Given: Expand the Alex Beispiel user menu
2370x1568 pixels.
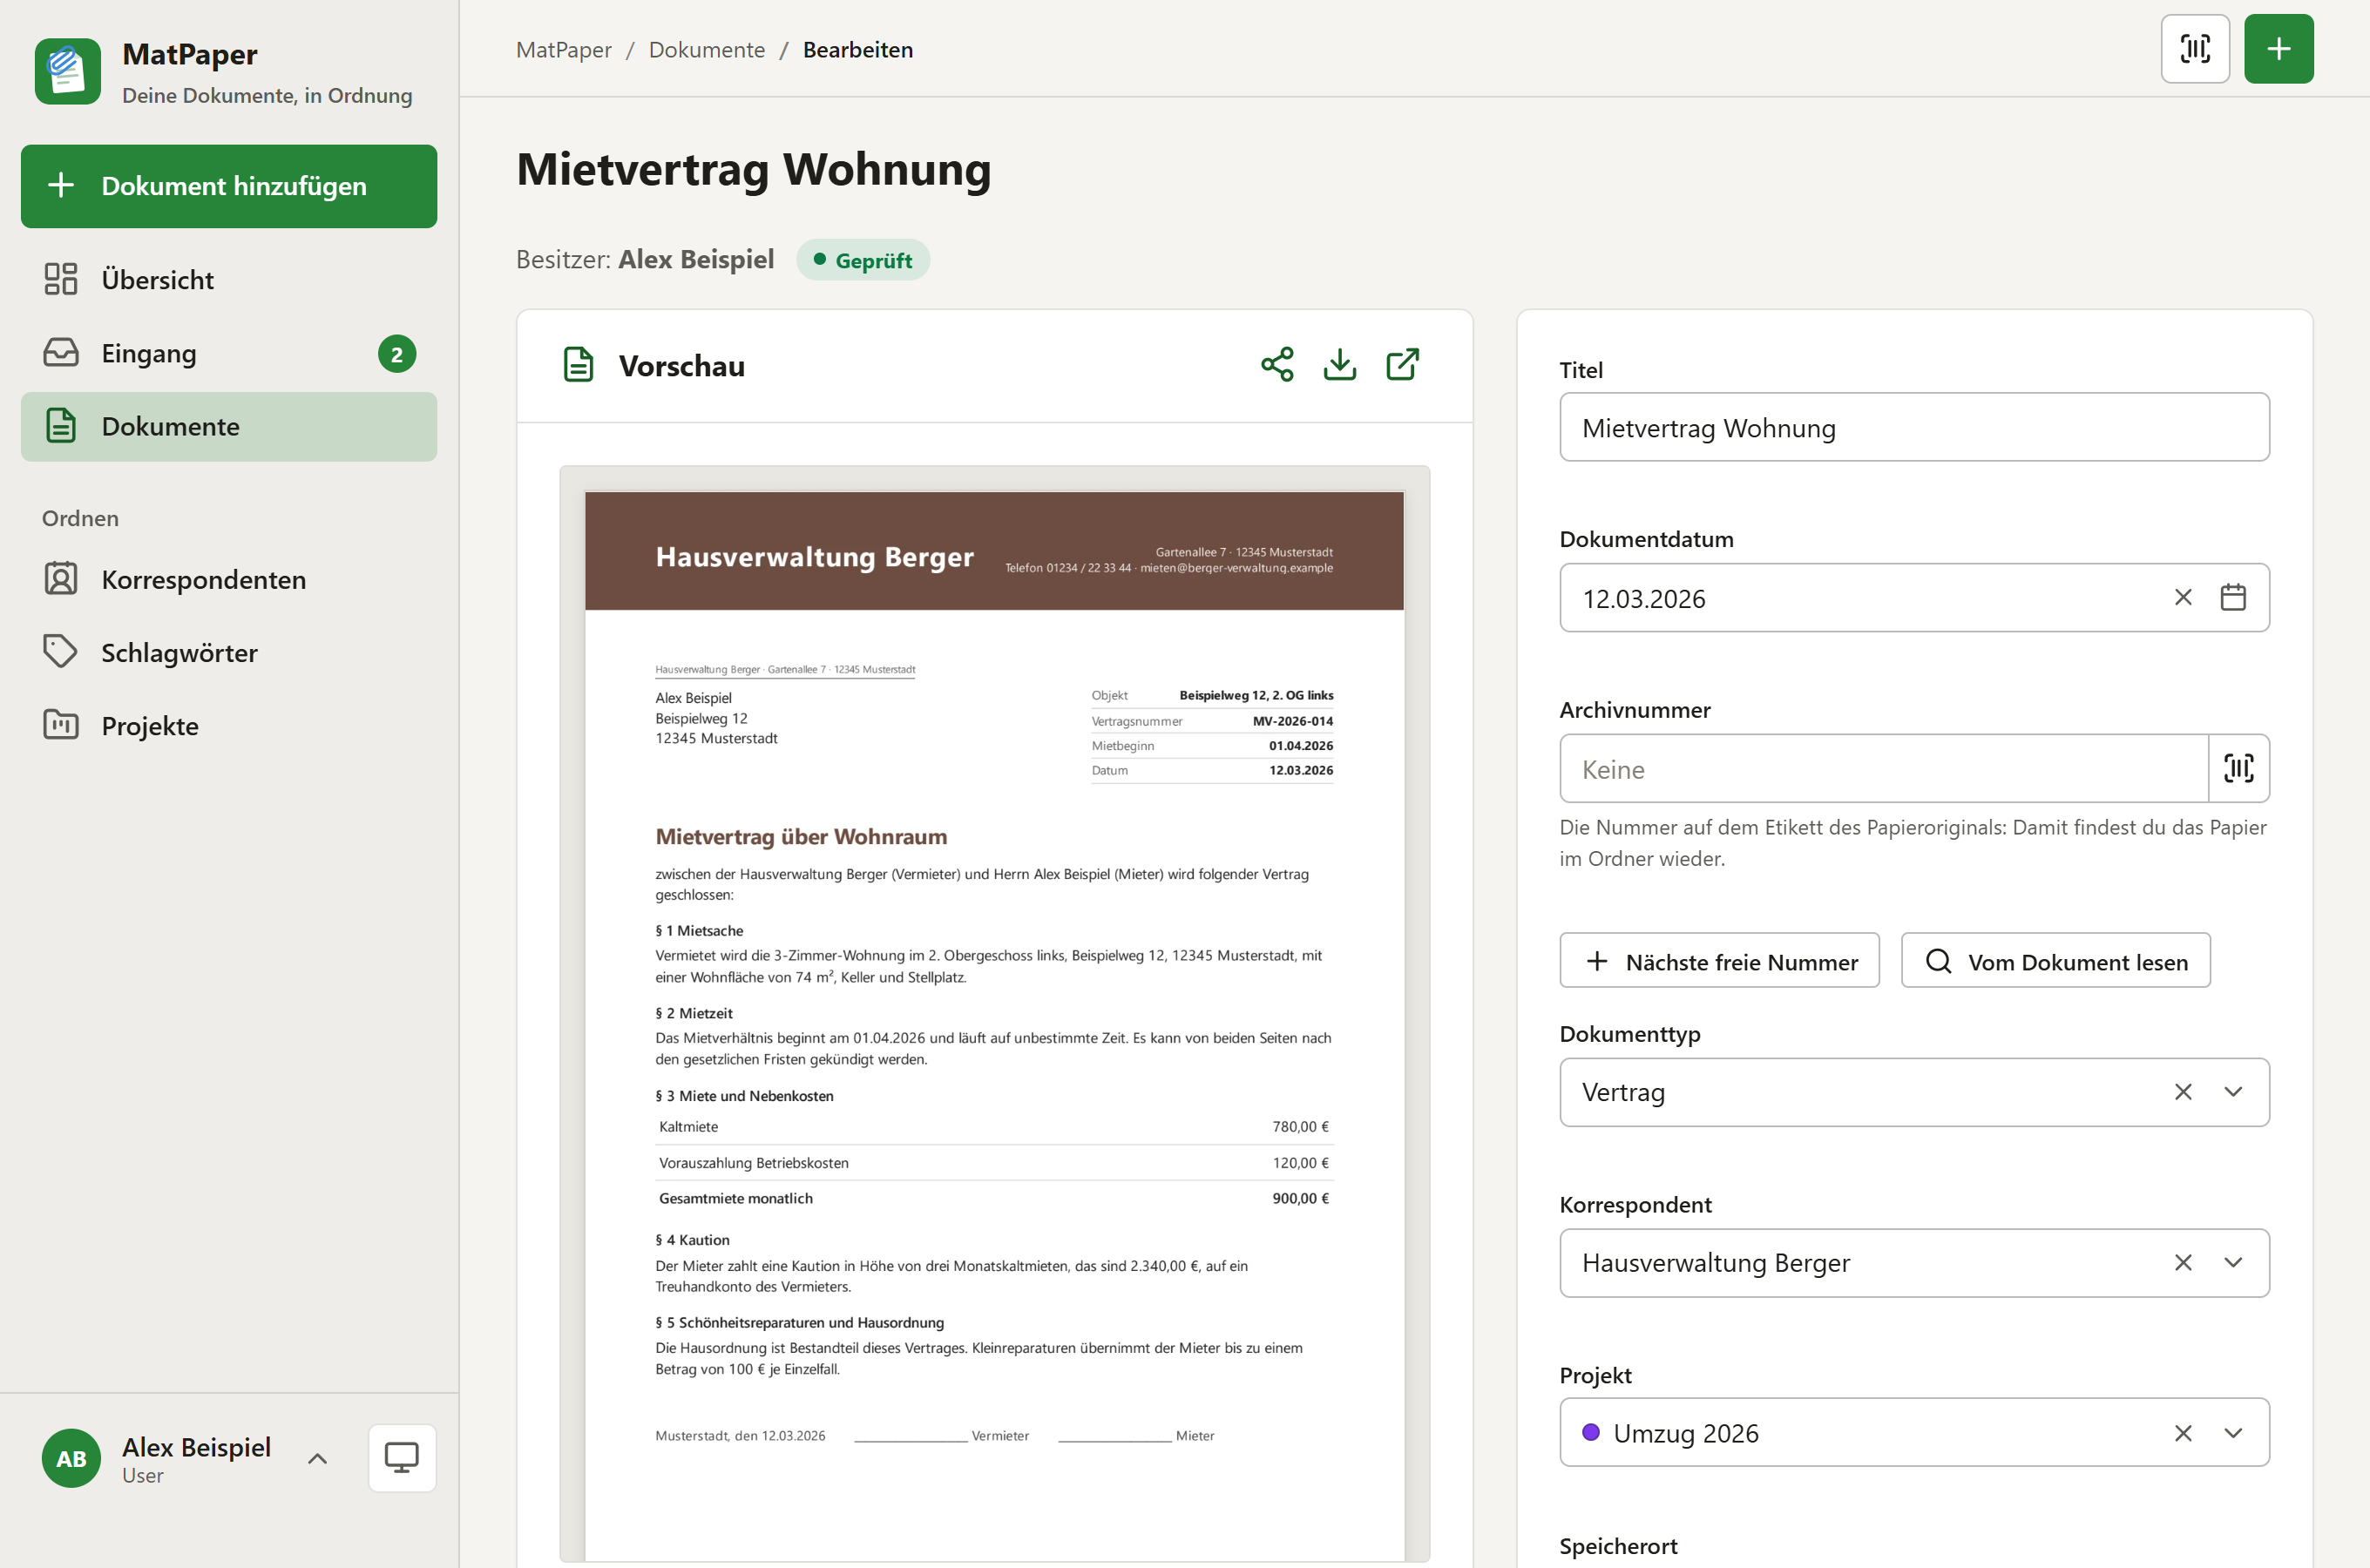Looking at the screenshot, I should 317,1459.
